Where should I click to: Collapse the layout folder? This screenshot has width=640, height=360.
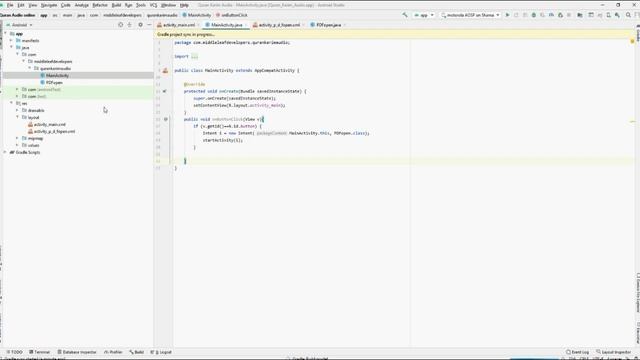click(x=18, y=117)
